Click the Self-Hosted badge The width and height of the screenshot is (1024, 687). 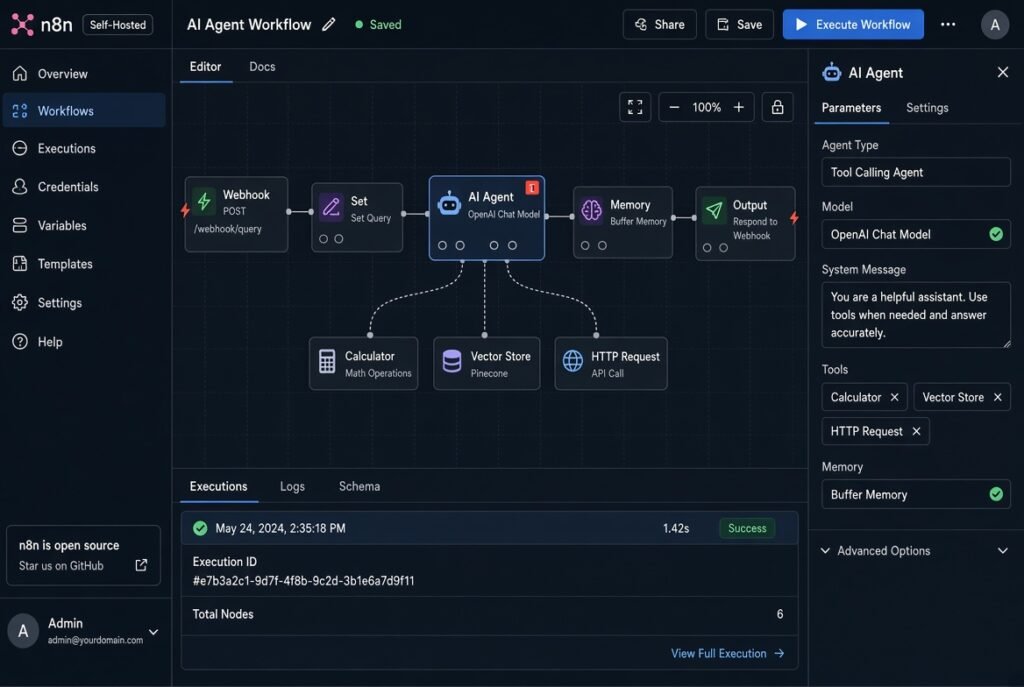(118, 25)
